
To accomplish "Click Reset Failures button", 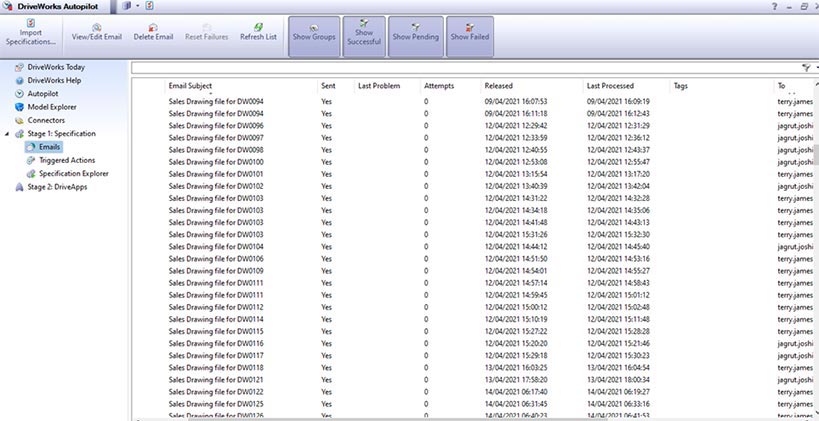I will (207, 32).
